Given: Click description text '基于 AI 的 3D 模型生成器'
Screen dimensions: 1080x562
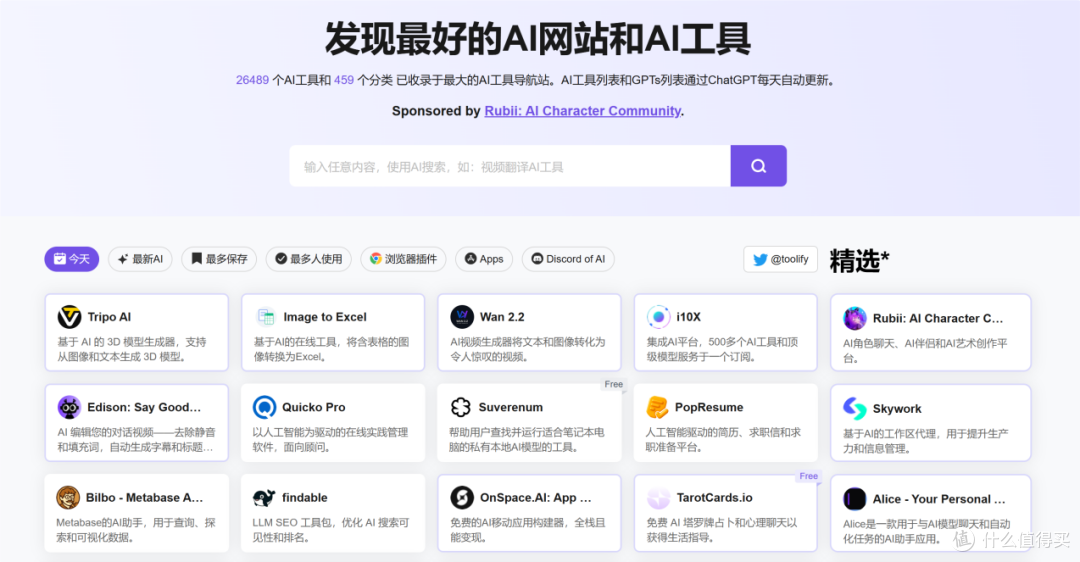Looking at the screenshot, I should point(116,342).
